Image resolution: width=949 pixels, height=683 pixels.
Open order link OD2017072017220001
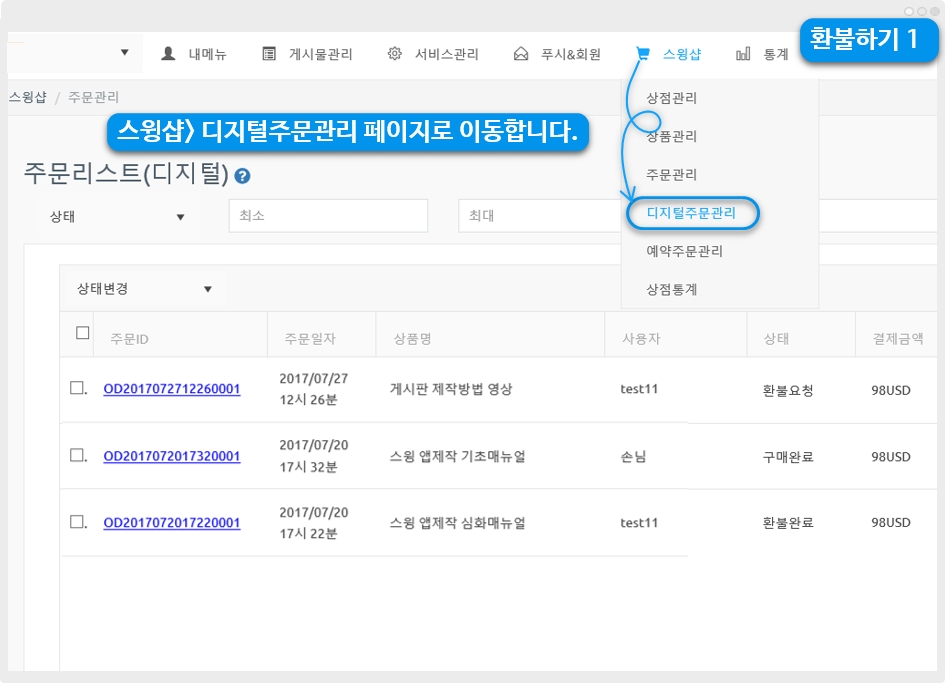coord(171,522)
